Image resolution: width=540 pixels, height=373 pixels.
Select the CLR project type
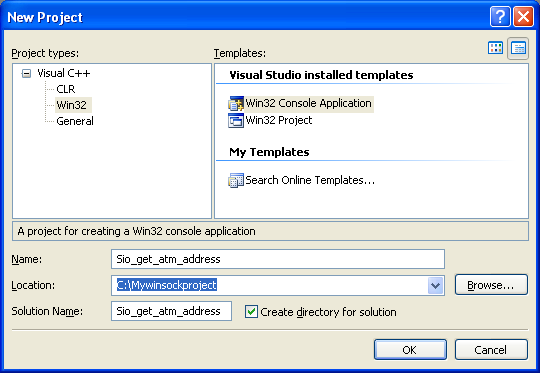(65, 89)
